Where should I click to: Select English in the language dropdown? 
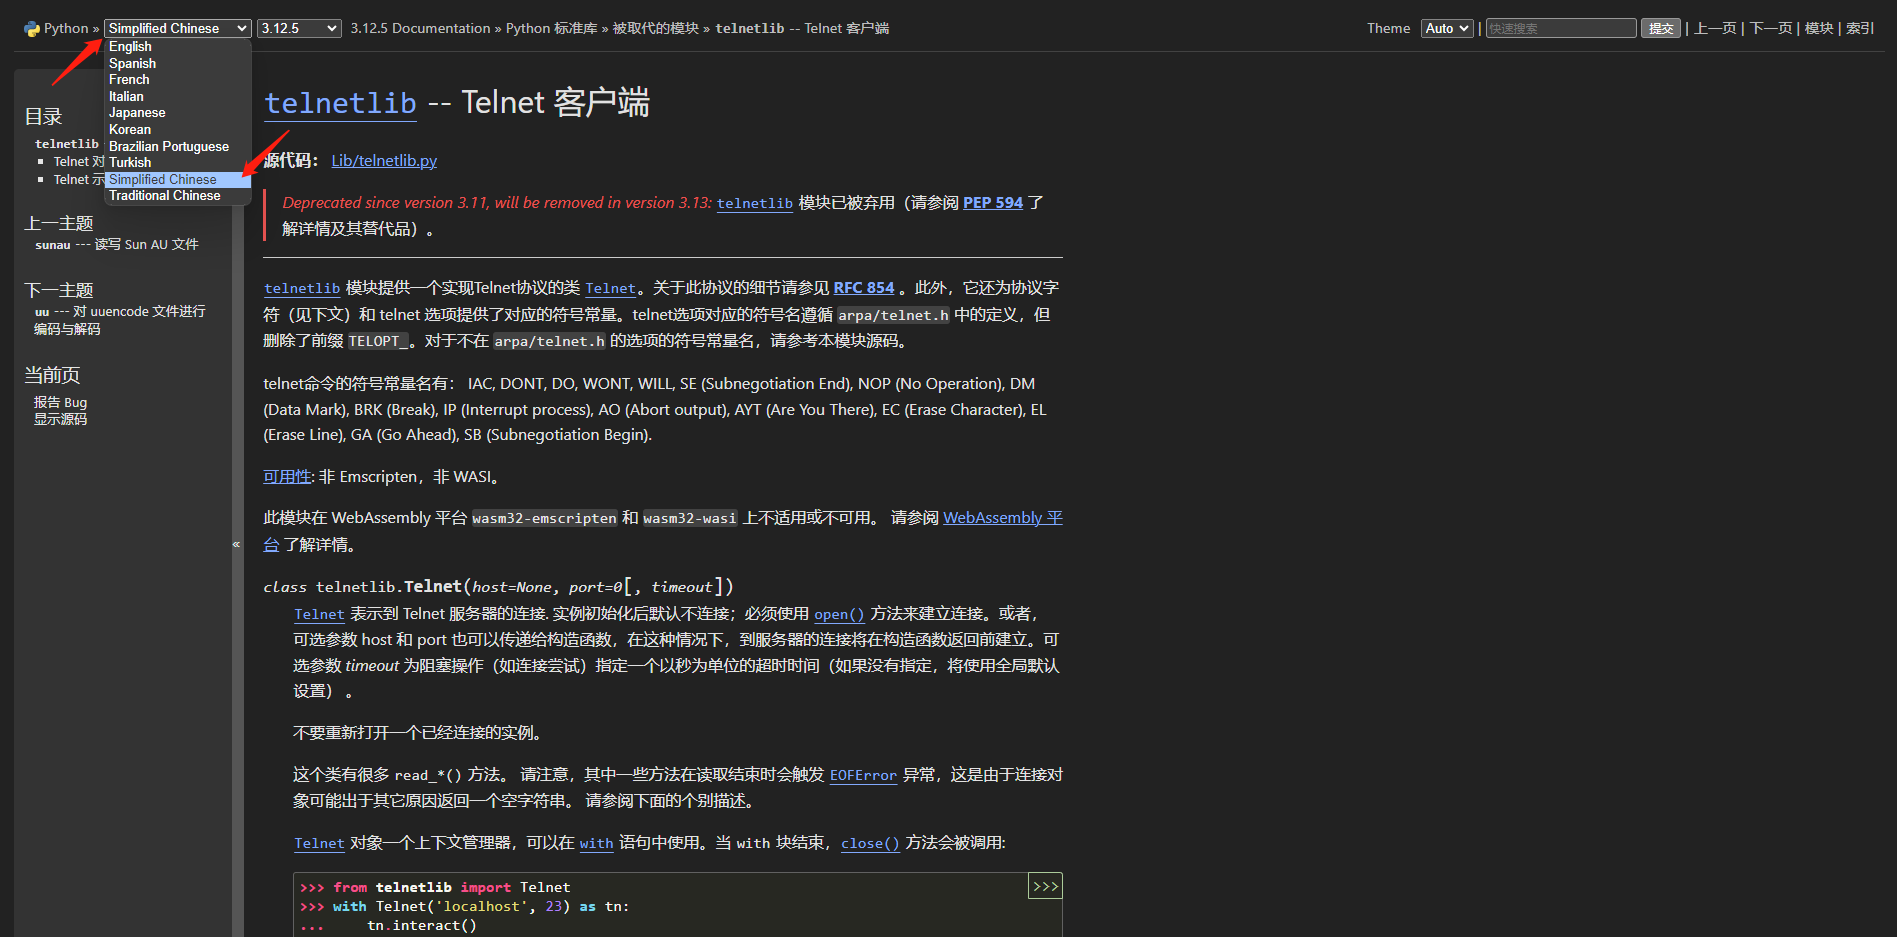(130, 46)
